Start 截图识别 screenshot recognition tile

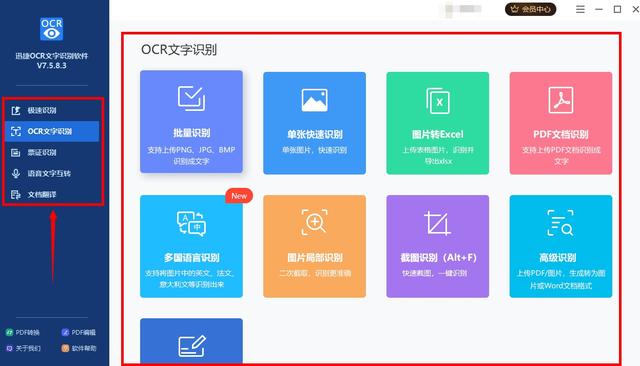pos(438,246)
